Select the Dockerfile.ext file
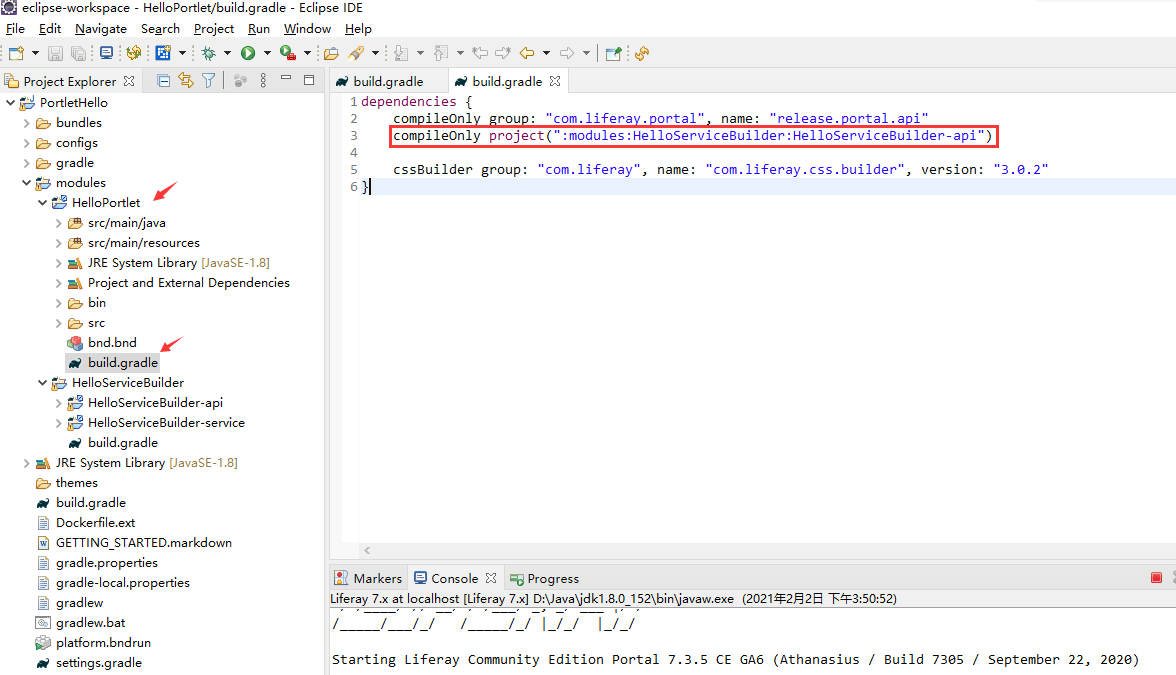Screen dimensions: 1176x675 tap(95, 523)
